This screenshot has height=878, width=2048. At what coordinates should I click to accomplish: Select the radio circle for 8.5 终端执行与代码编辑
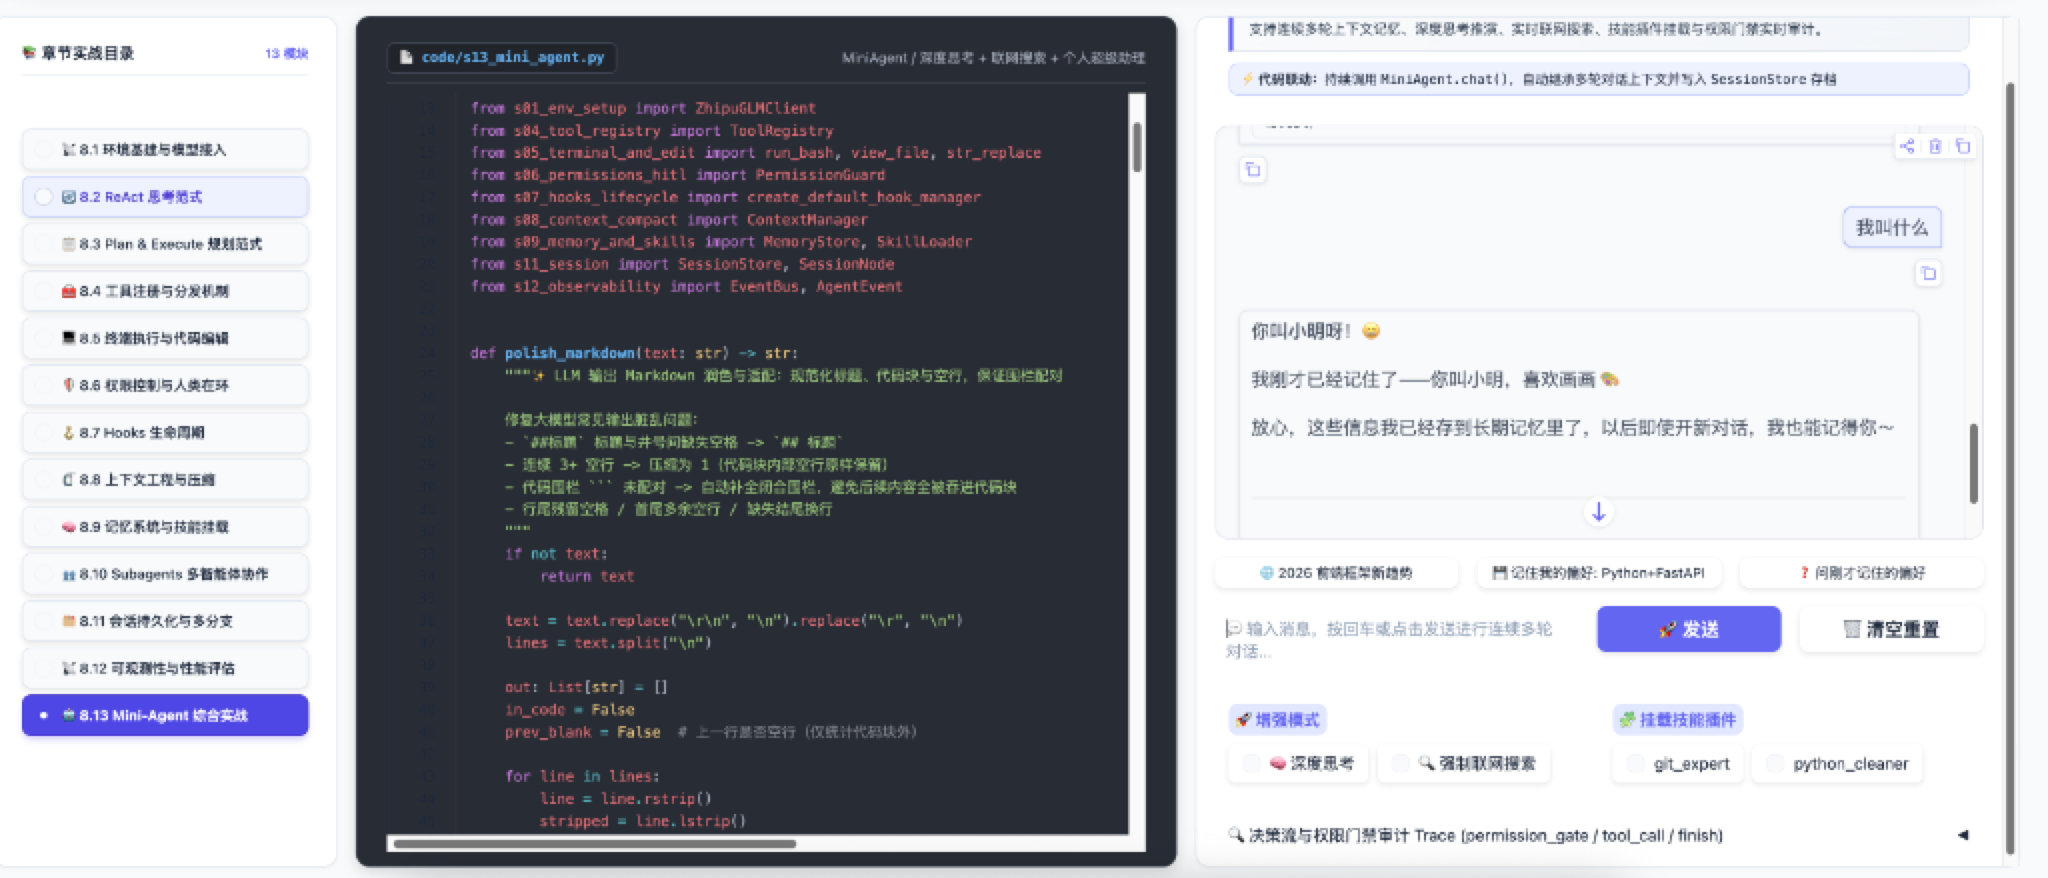point(43,338)
